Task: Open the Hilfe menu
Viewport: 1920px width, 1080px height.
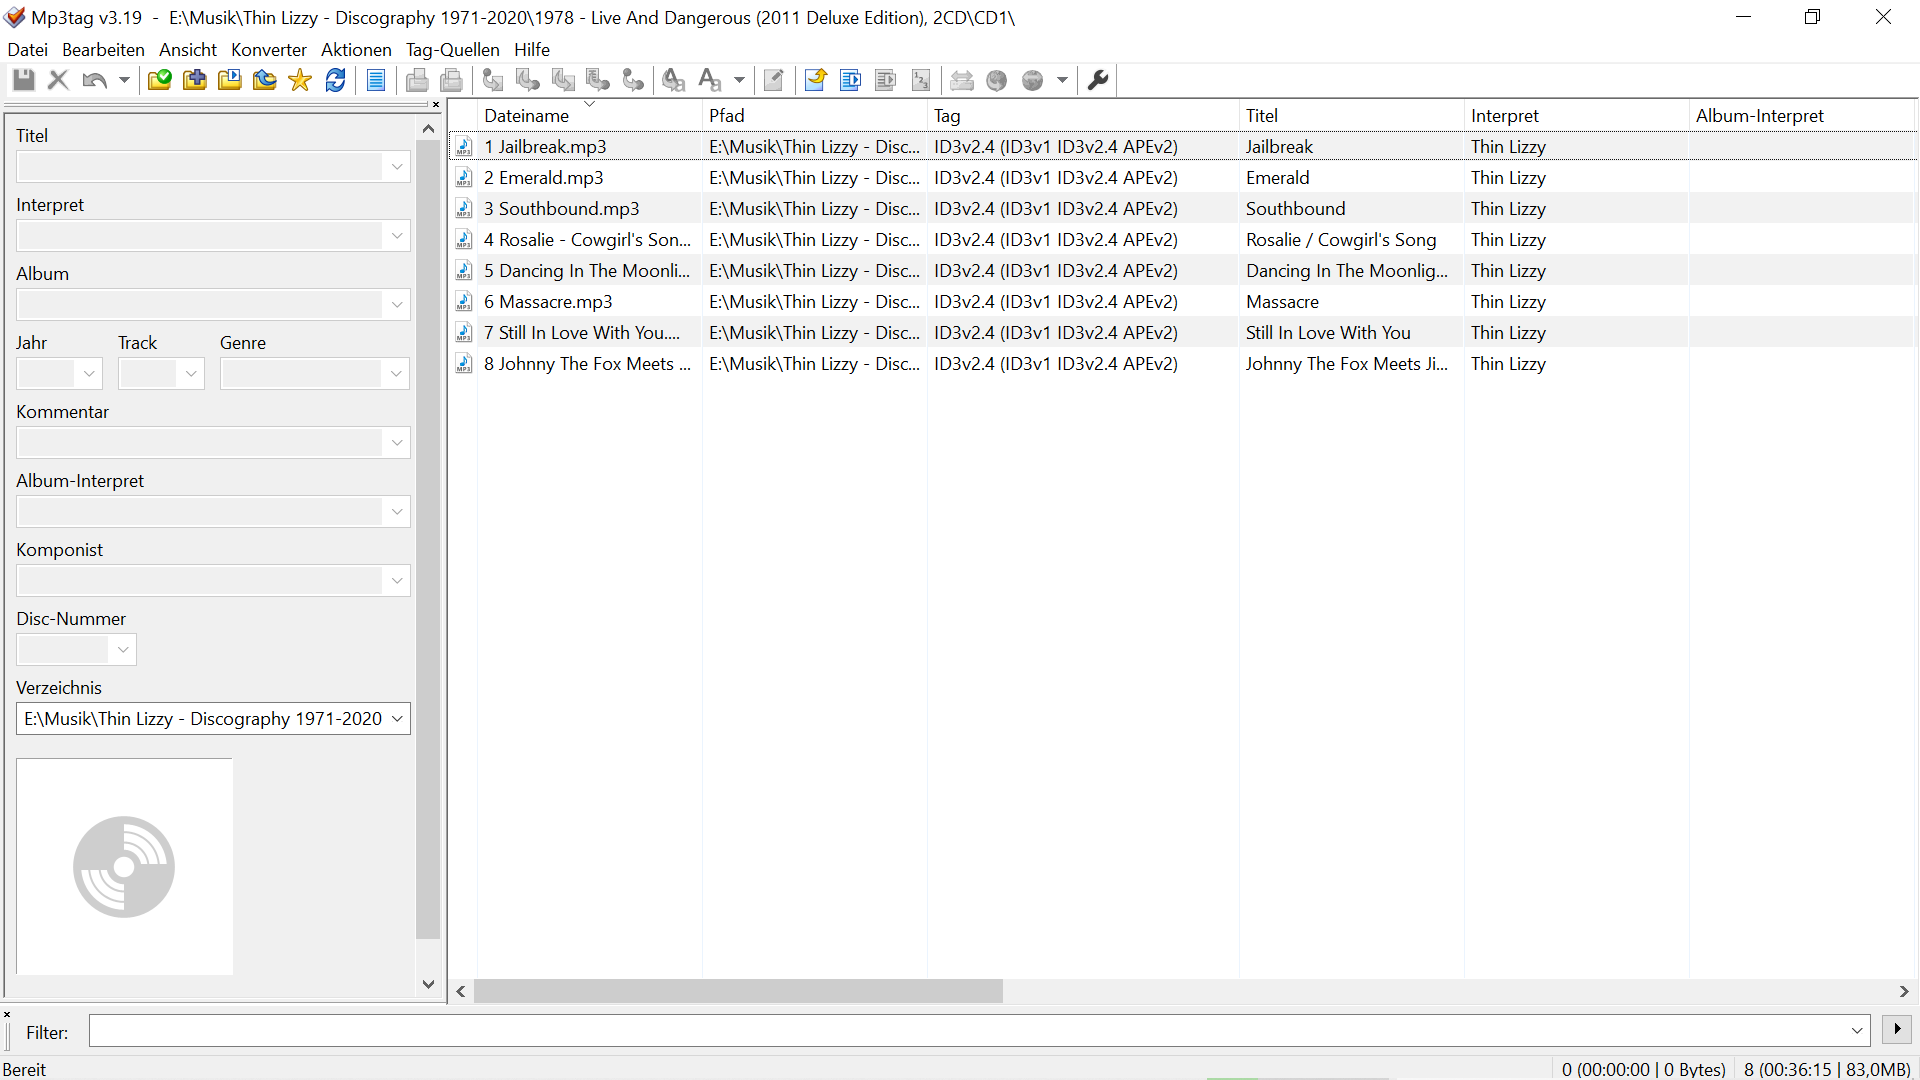Action: [x=532, y=50]
